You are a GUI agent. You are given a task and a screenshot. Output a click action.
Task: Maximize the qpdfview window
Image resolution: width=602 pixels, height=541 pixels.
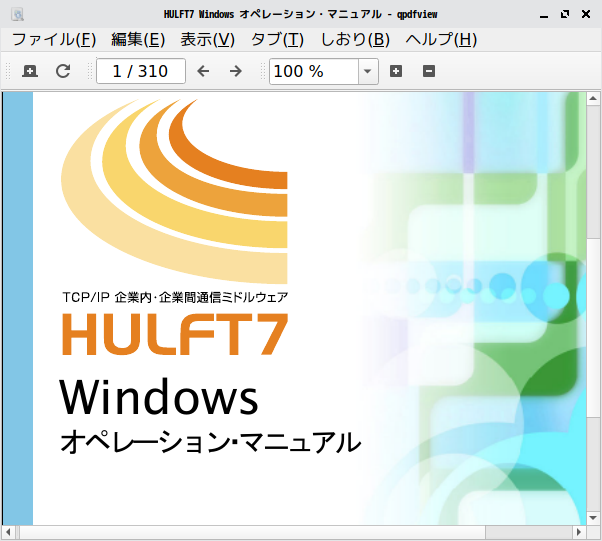(565, 14)
